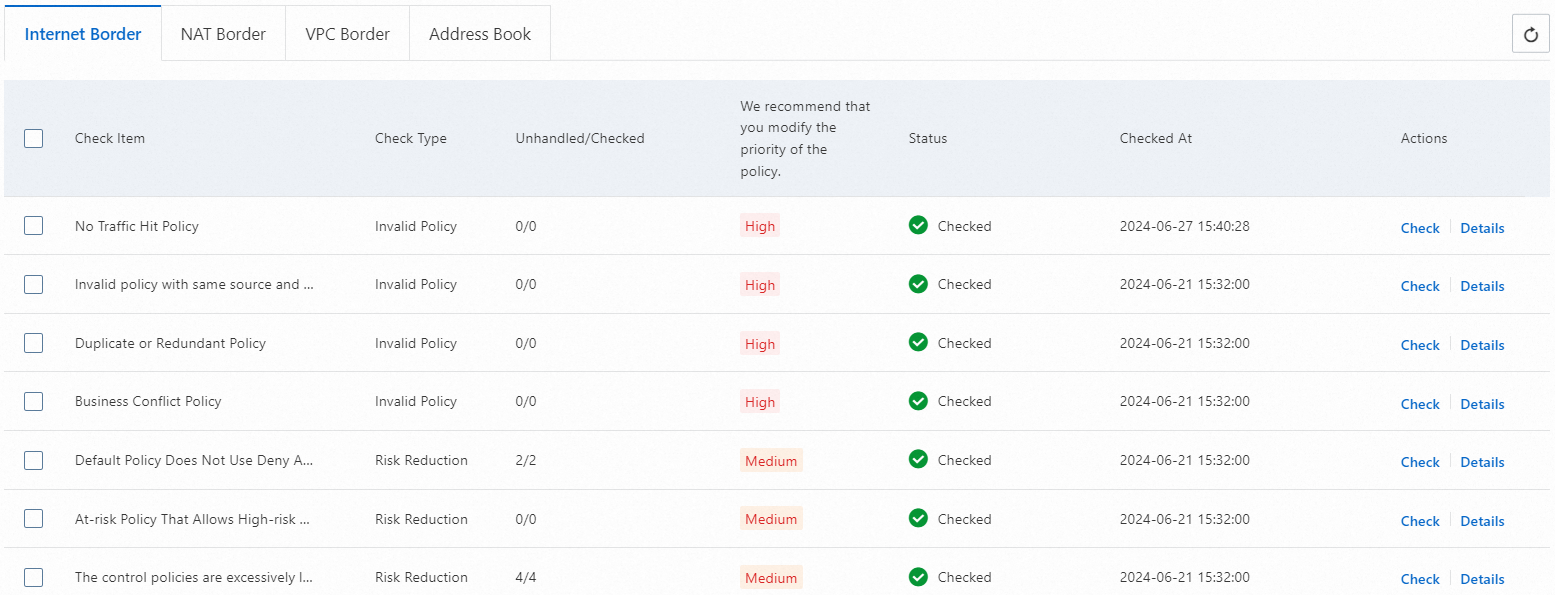Click green checked icon for No Traffic Hit Policy
1555x595 pixels.
coord(918,226)
